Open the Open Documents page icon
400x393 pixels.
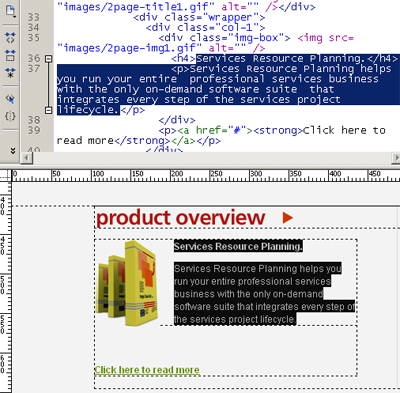coord(10,11)
